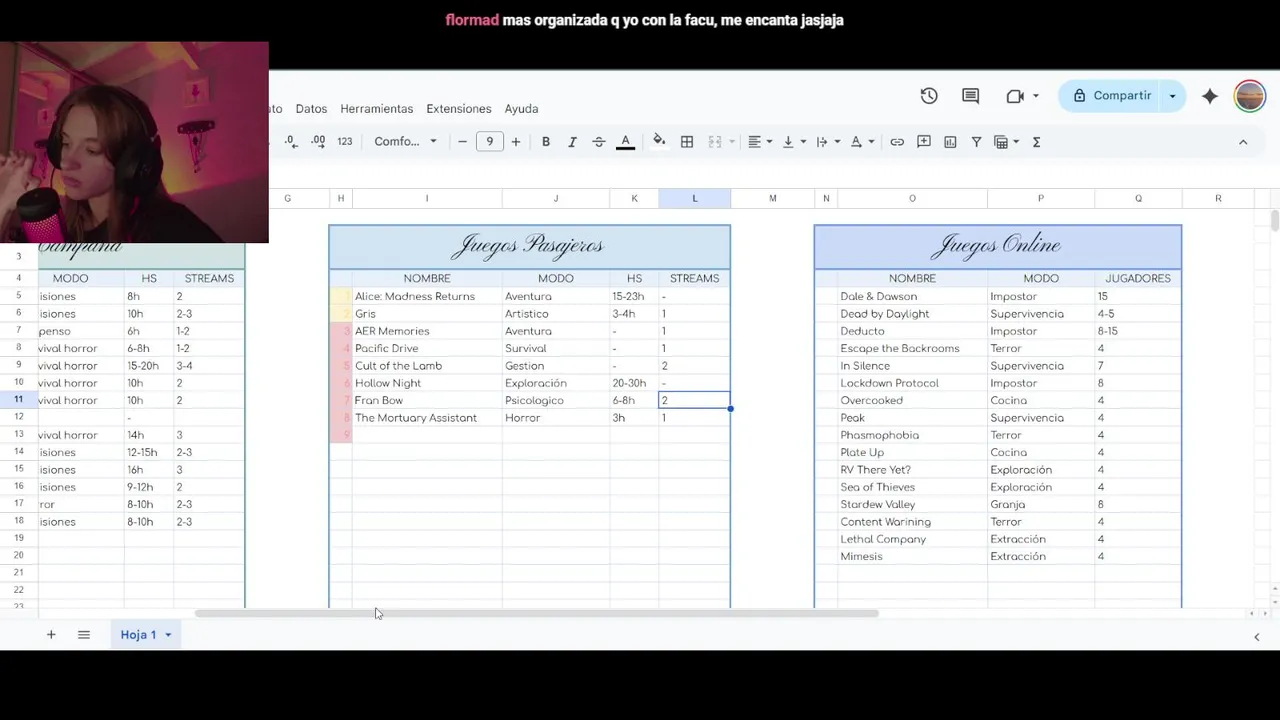Click the merge cells icon
Viewport: 1280px width, 720px height.
[x=715, y=142]
